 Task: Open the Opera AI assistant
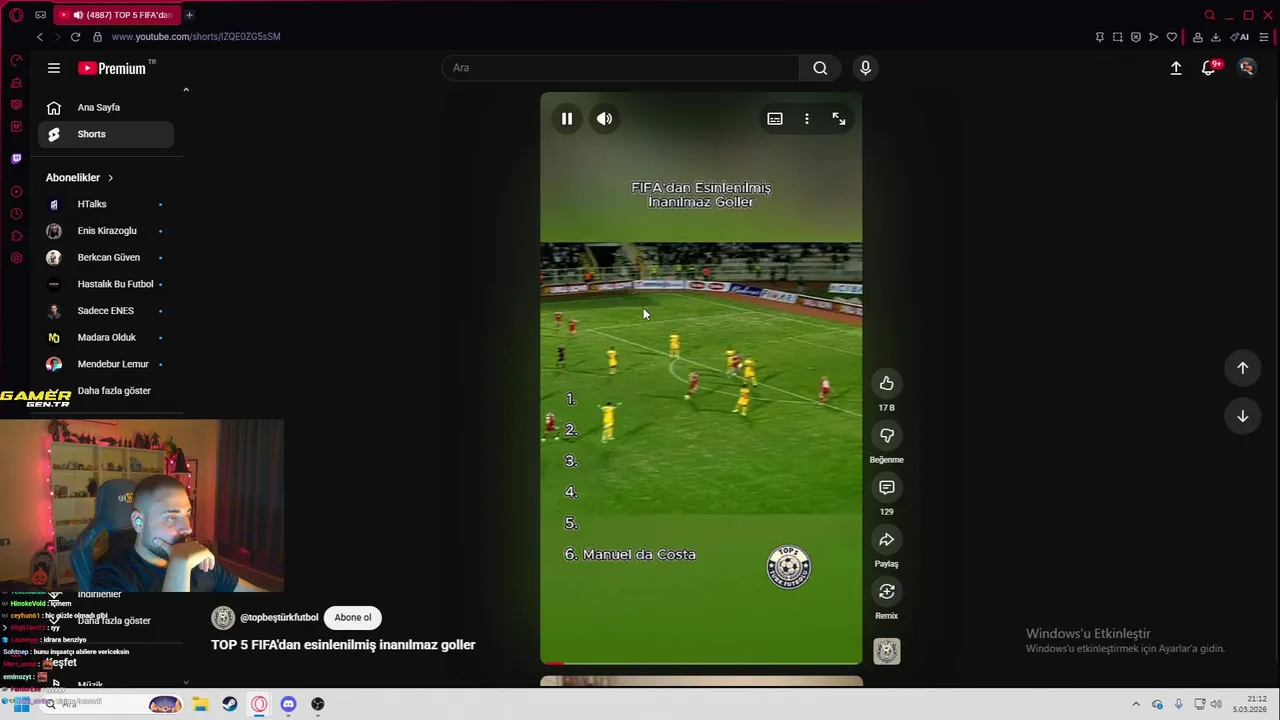click(x=1240, y=37)
